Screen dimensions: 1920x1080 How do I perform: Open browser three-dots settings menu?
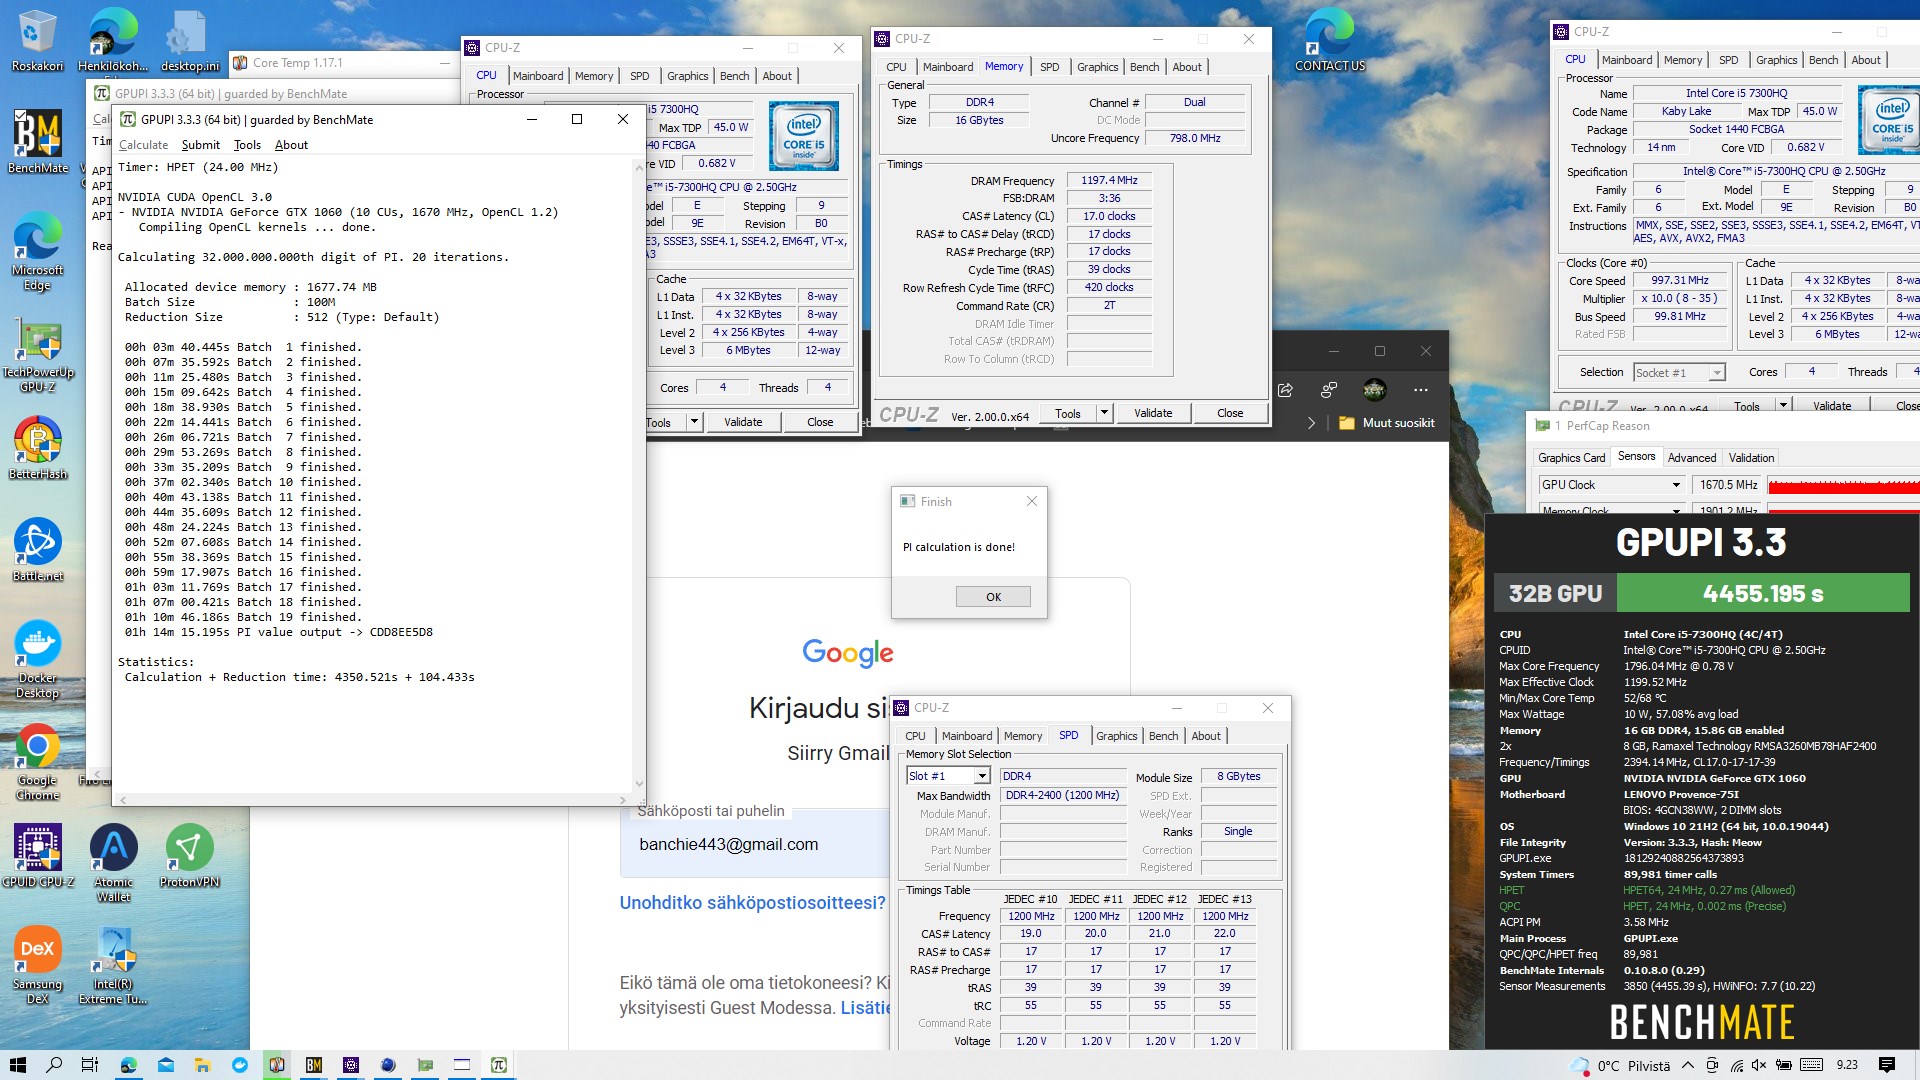pyautogui.click(x=1421, y=390)
